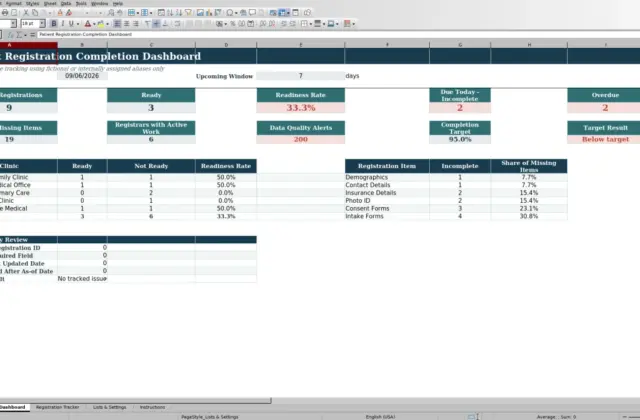
Task: Open the Data menu
Action: (x=66, y=3)
